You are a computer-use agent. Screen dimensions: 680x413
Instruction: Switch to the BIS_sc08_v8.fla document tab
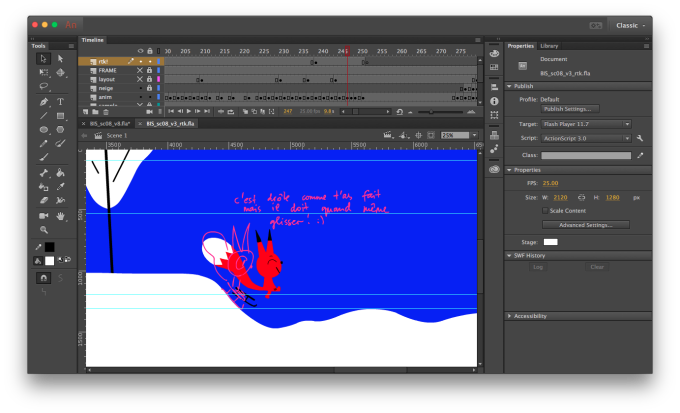point(110,123)
